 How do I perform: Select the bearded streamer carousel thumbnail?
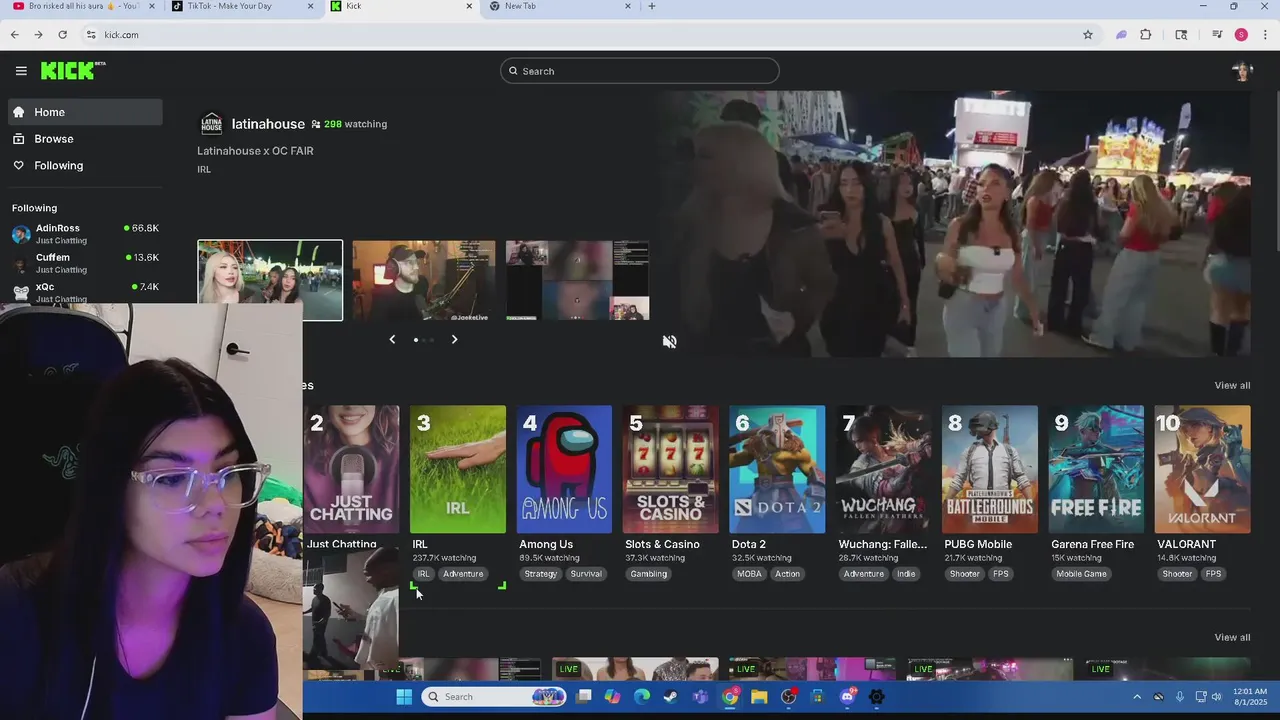click(424, 280)
